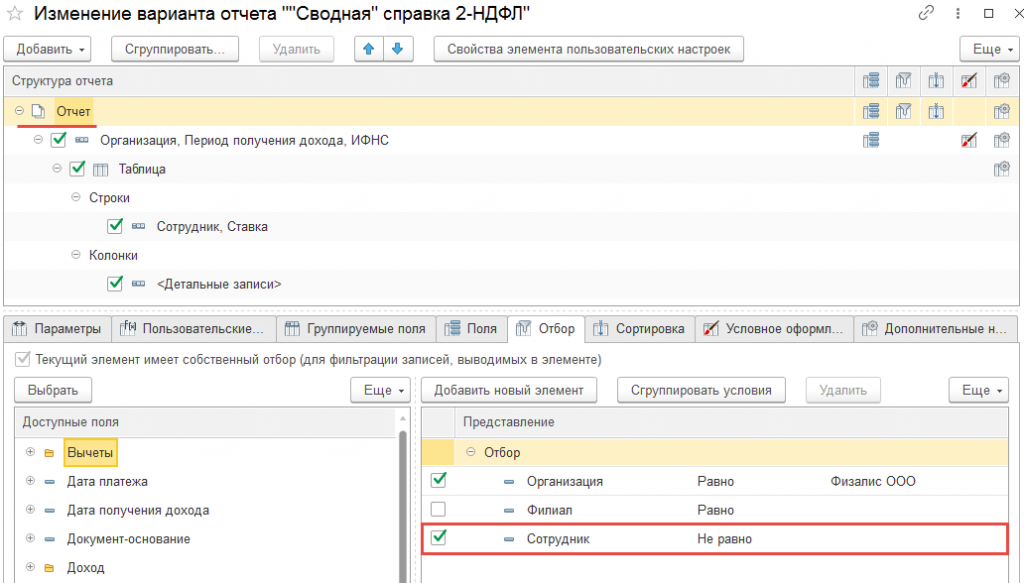1024x583 pixels.
Task: Open the Дополнительные настройки tab
Action: click(x=935, y=329)
